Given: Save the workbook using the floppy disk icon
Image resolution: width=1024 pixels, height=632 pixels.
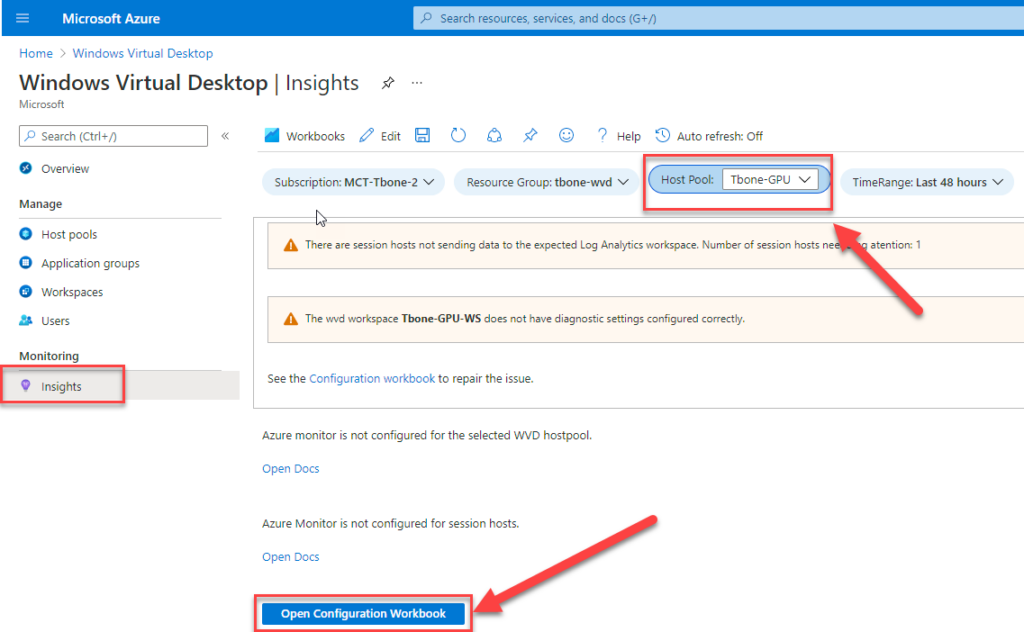Looking at the screenshot, I should coord(423,135).
